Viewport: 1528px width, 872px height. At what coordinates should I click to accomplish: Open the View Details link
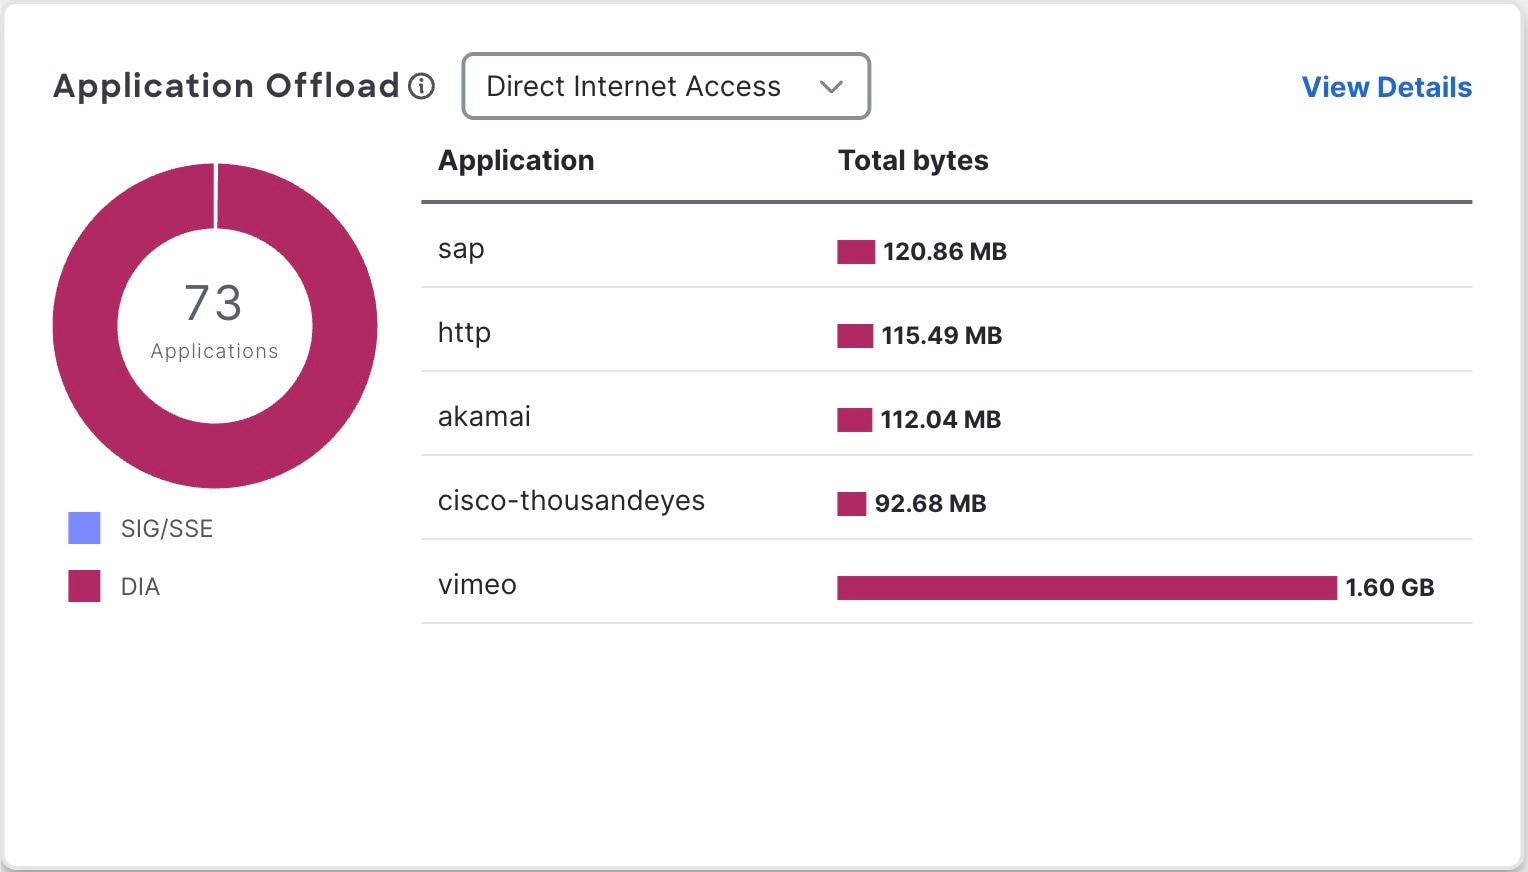(x=1386, y=87)
